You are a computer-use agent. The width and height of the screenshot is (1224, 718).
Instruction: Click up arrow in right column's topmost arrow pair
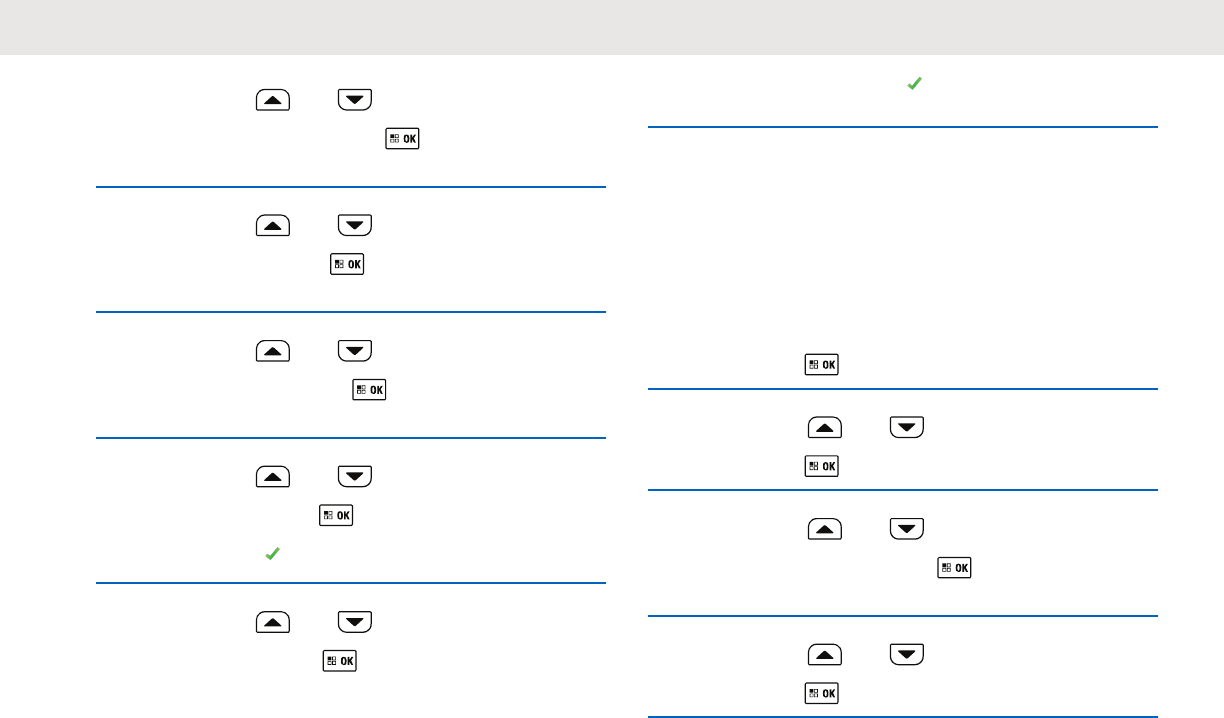click(x=825, y=428)
